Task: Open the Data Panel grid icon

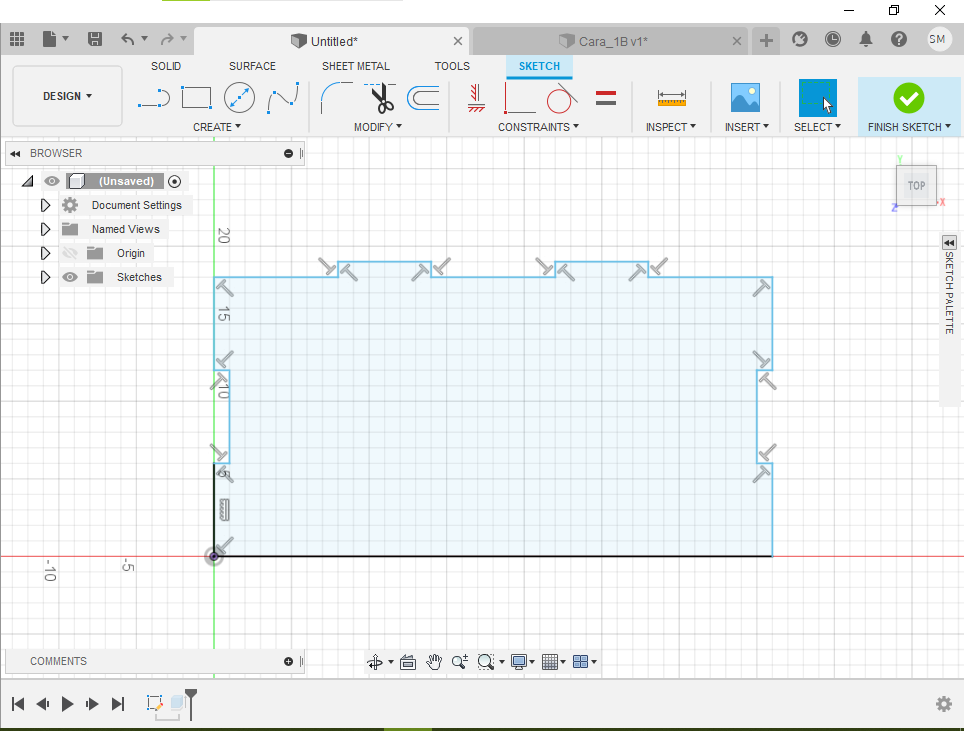Action: 17,39
